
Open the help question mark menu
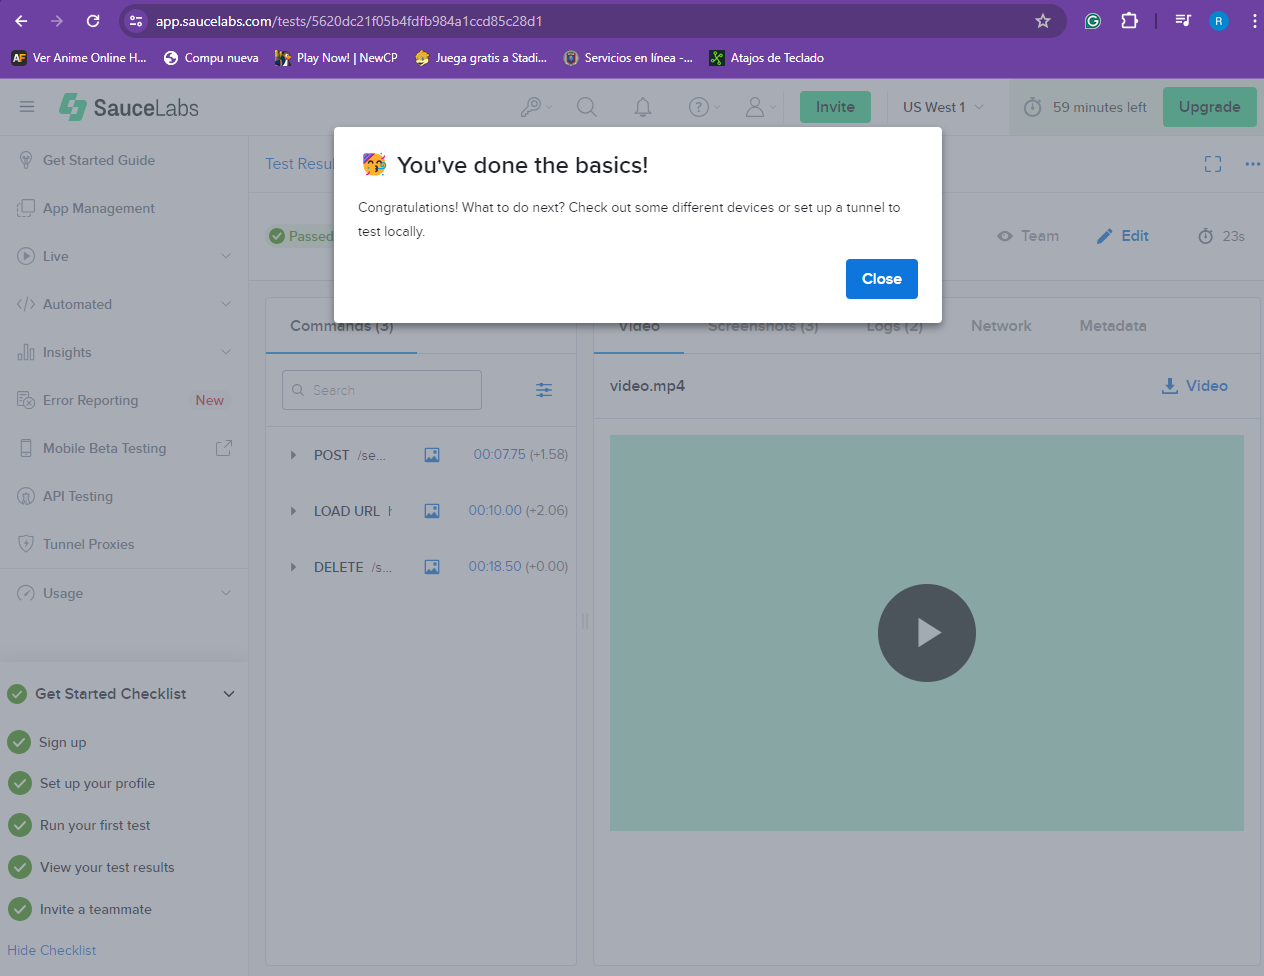(704, 107)
